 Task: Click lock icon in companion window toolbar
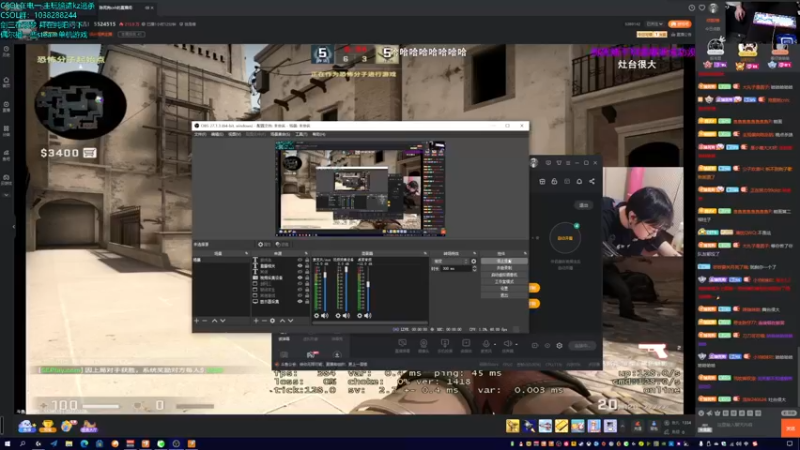(x=554, y=182)
